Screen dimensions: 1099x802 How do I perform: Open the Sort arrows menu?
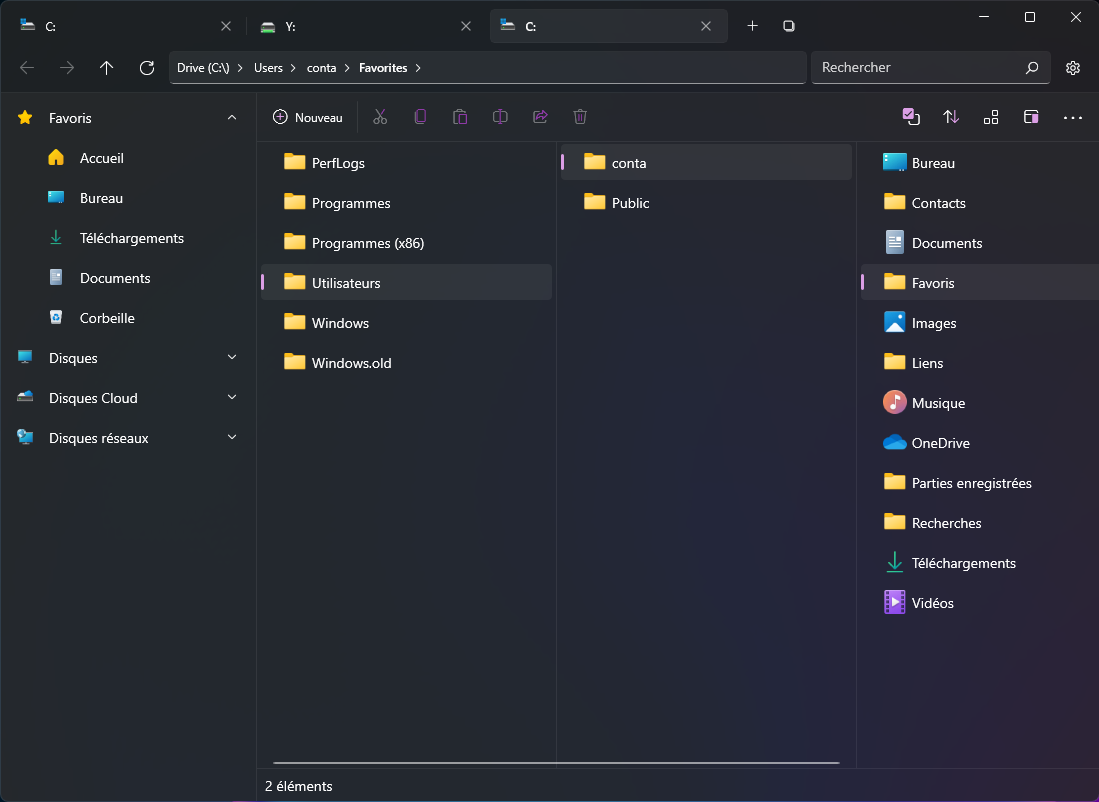tap(950, 117)
